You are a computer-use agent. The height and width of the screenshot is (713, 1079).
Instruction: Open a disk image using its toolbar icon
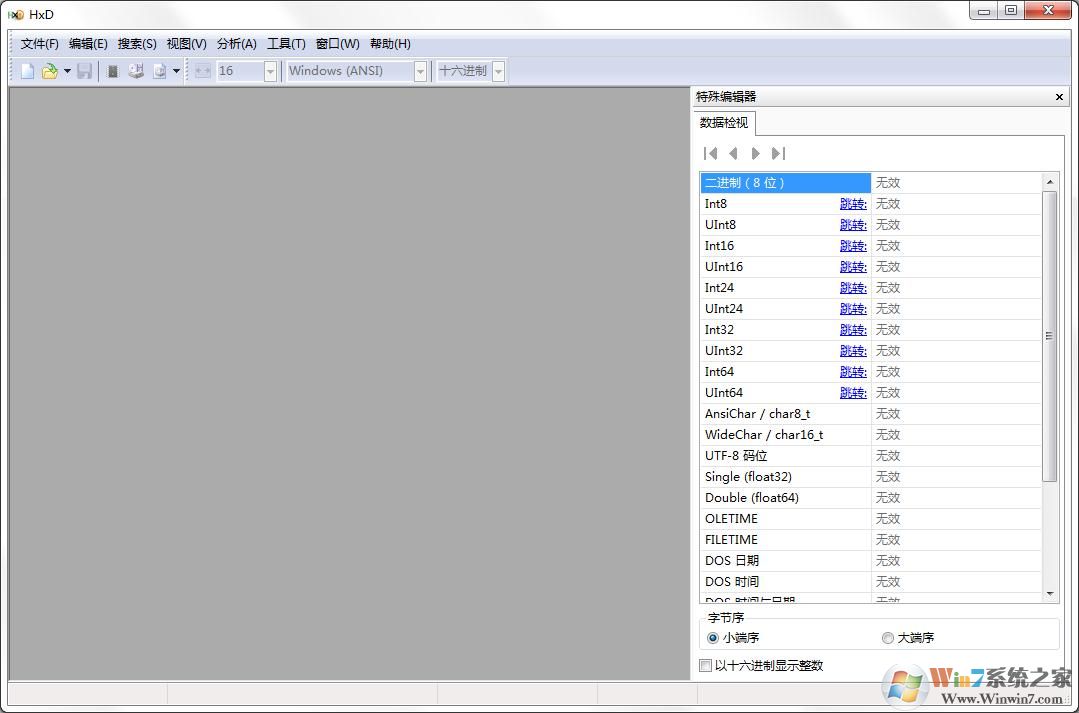[x=159, y=70]
